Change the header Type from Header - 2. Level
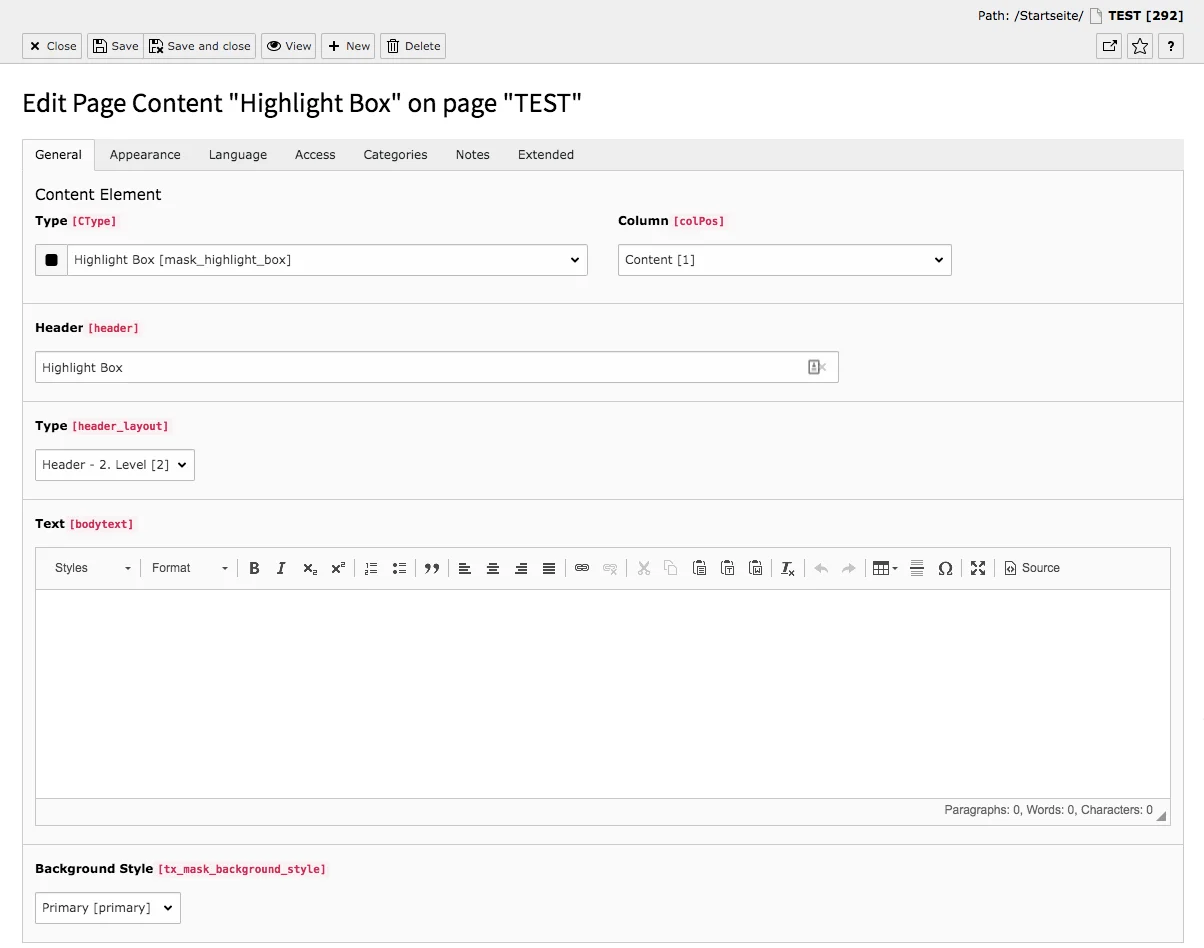The image size is (1204, 948). coord(113,464)
